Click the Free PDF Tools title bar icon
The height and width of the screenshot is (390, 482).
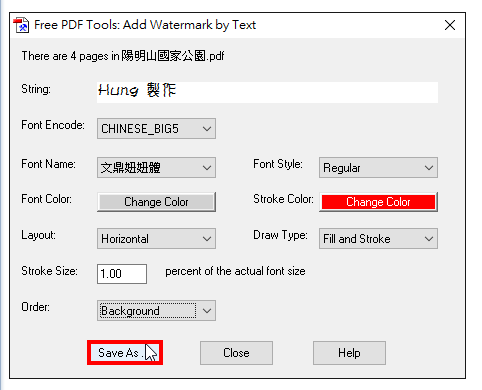(x=21, y=25)
